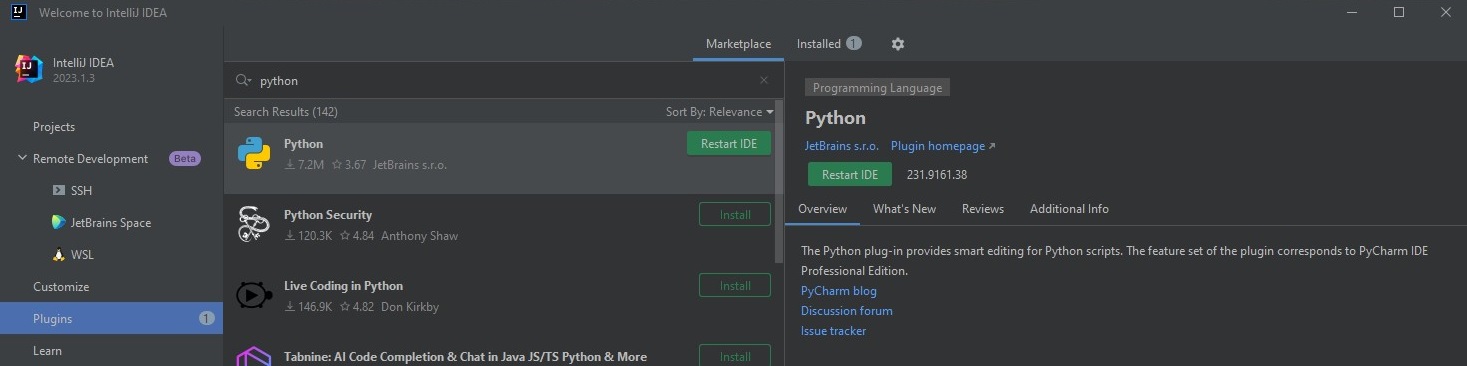Open the Discussion forum link
This screenshot has width=1467, height=366.
846,311
